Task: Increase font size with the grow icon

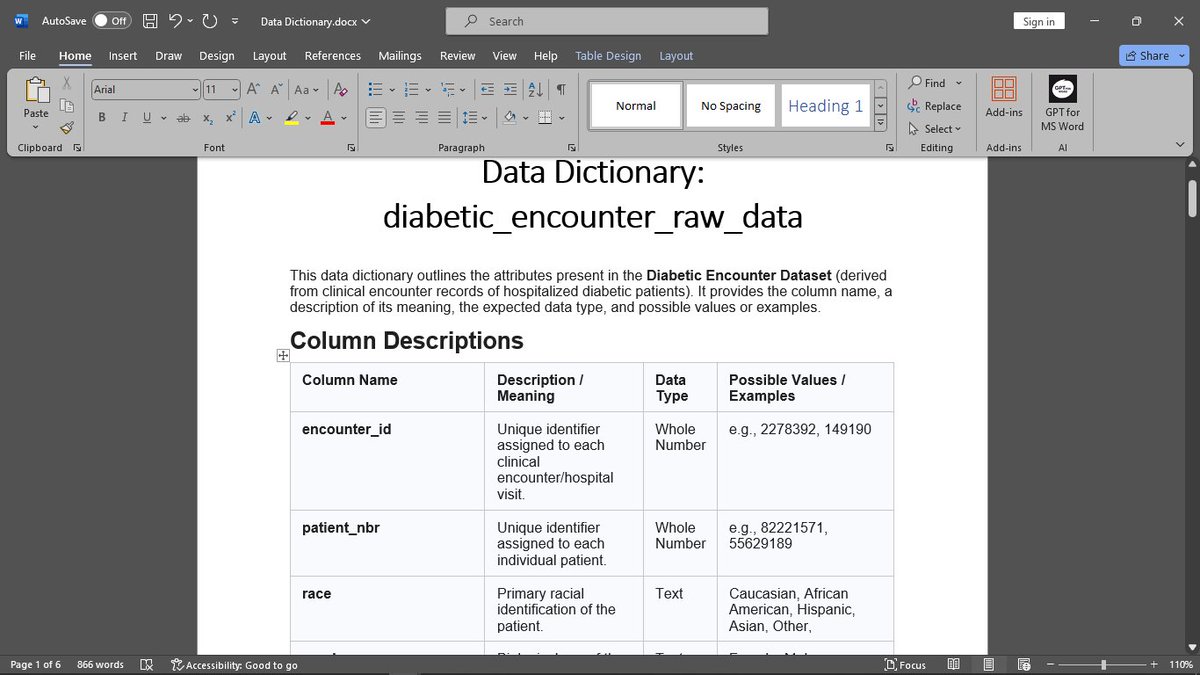Action: pos(253,89)
